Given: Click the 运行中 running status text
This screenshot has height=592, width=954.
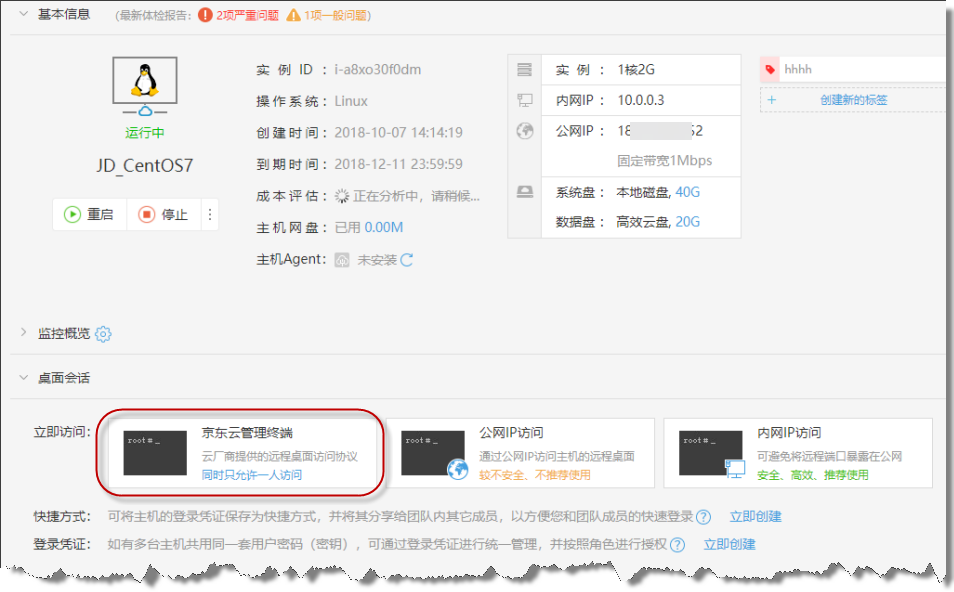Looking at the screenshot, I should click(145, 133).
